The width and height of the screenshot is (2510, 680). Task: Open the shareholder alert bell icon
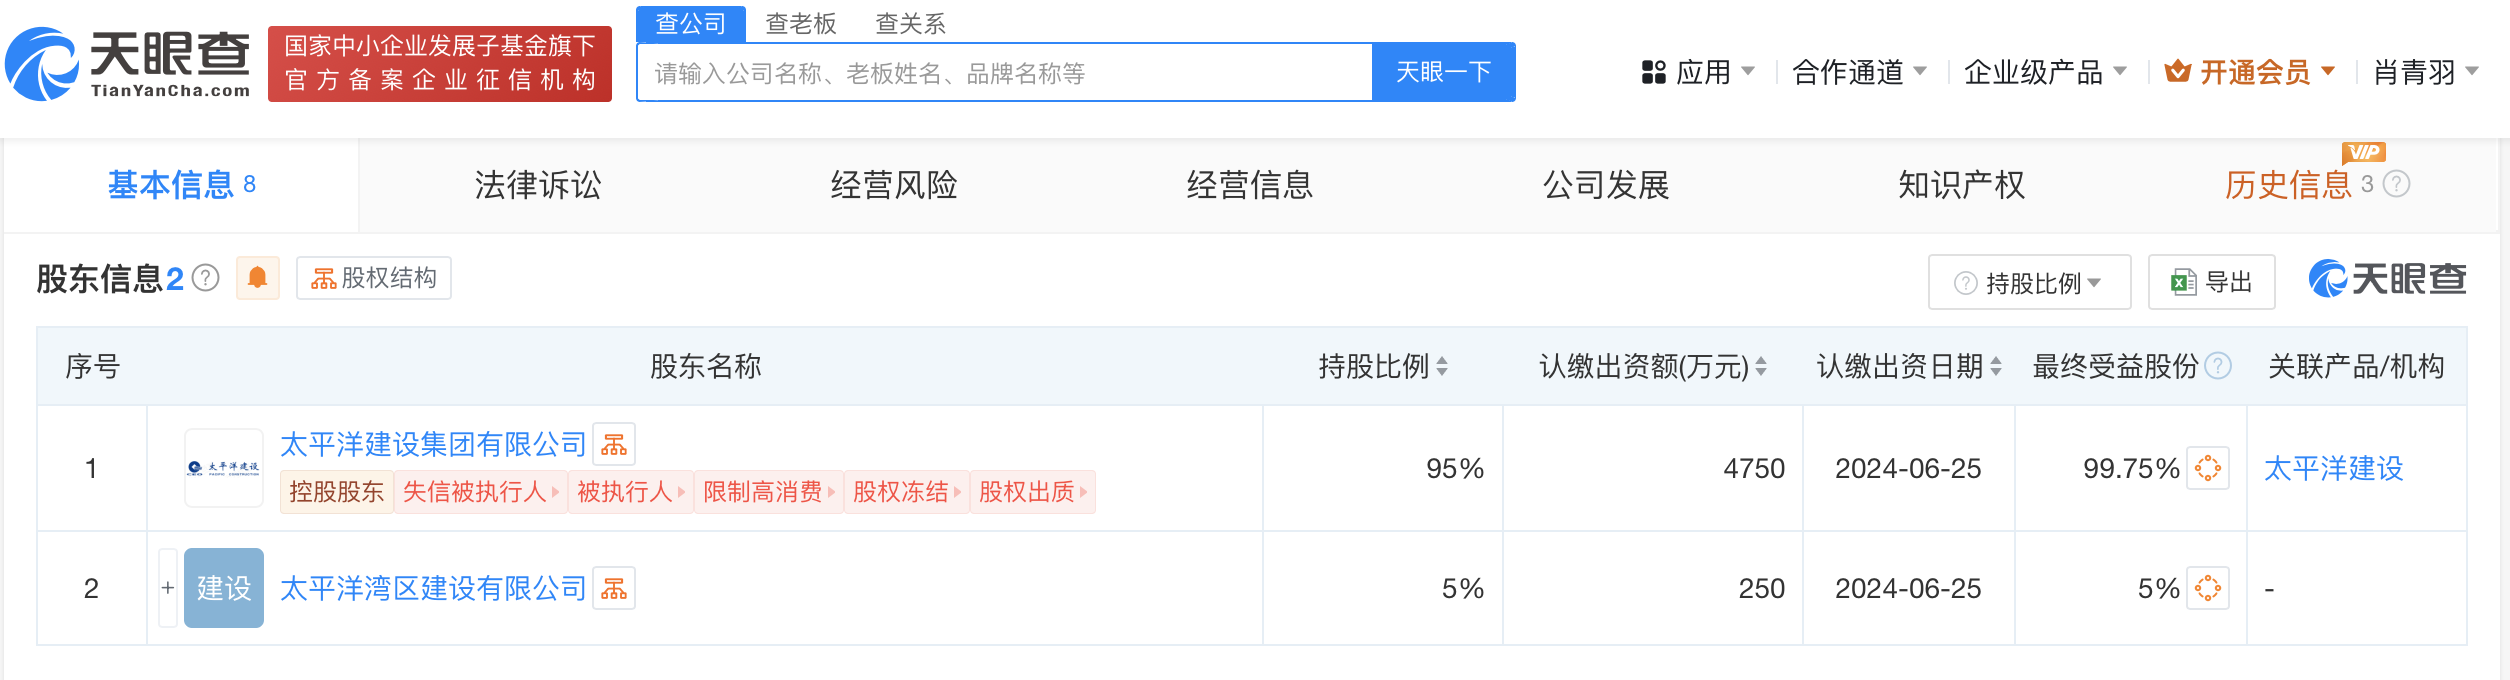click(x=257, y=278)
